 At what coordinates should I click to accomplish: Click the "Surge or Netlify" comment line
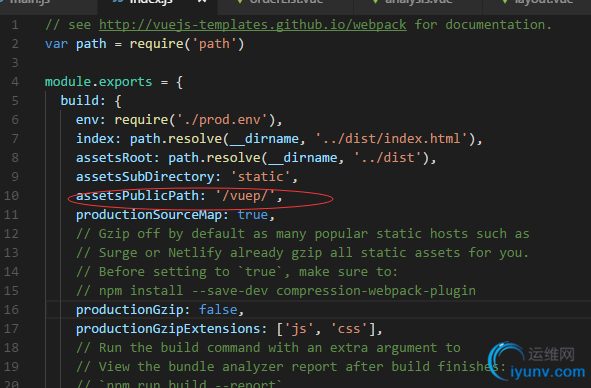coord(303,253)
